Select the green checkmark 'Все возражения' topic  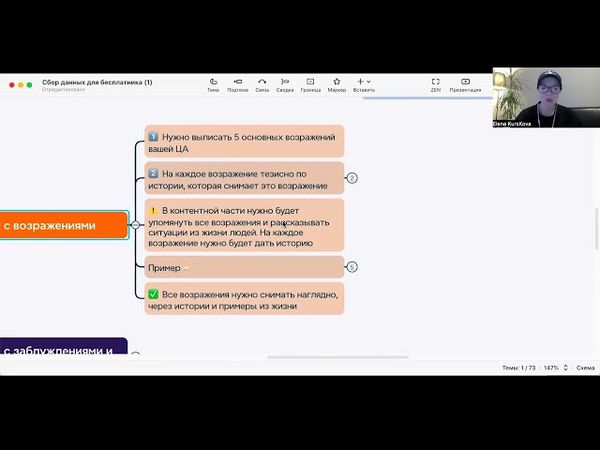244,298
